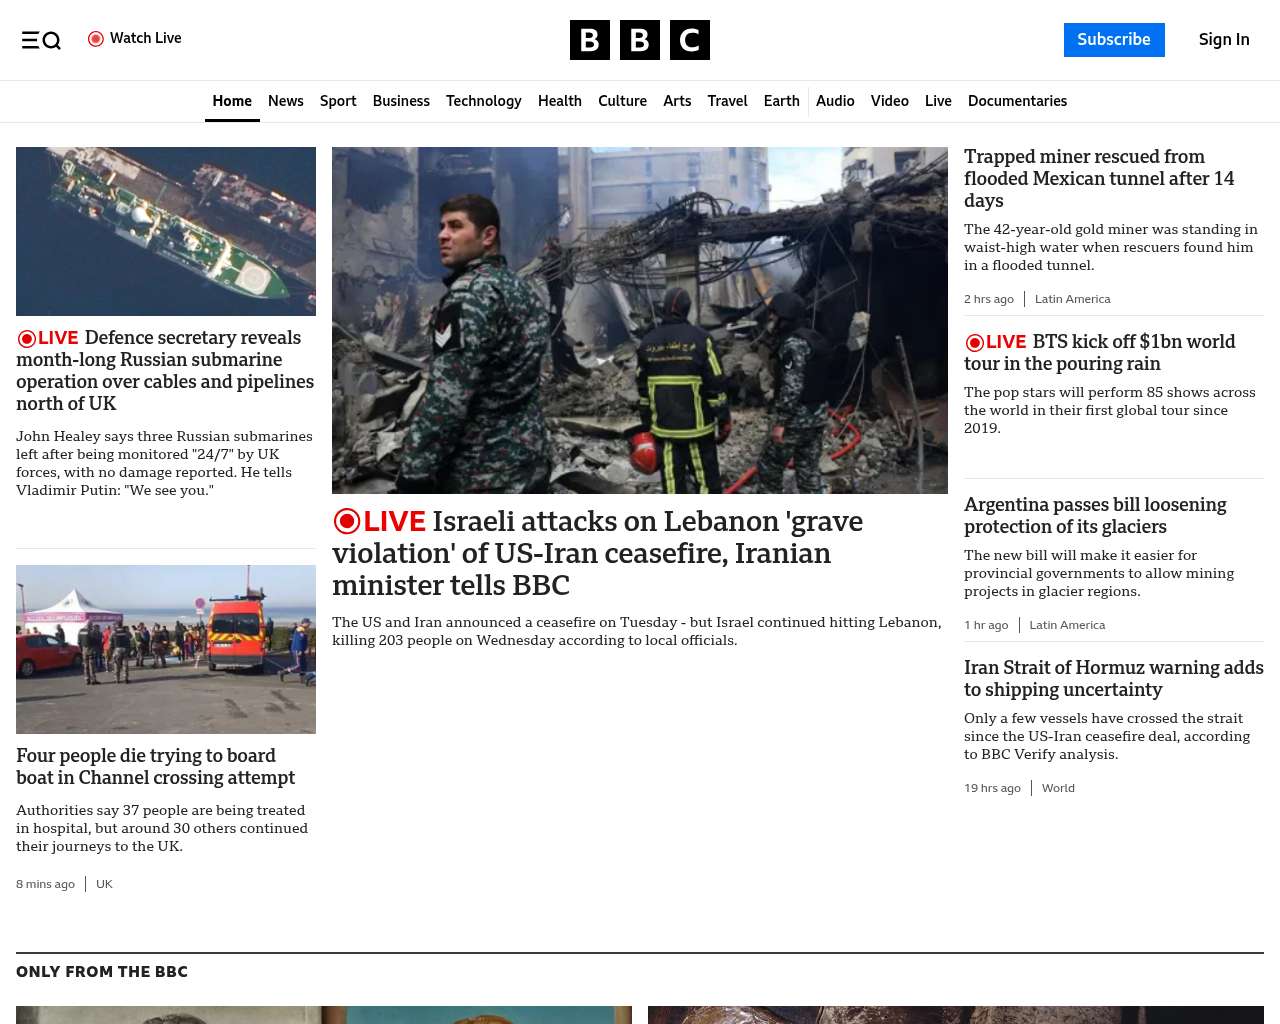The height and width of the screenshot is (1024, 1280).
Task: Click the Watch Live link
Action: pyautogui.click(x=135, y=38)
